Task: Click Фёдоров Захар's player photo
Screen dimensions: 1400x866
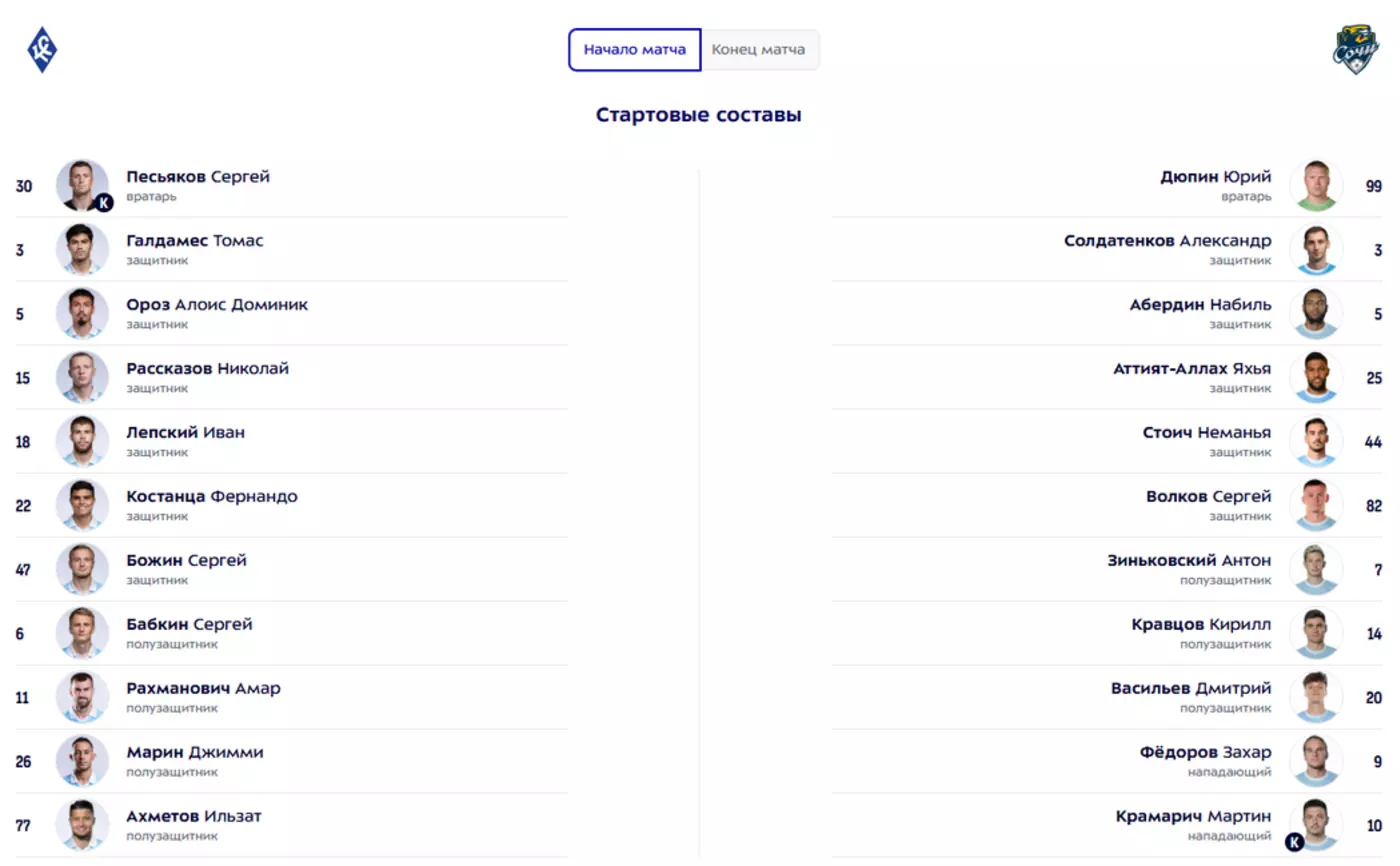Action: pyautogui.click(x=1316, y=761)
